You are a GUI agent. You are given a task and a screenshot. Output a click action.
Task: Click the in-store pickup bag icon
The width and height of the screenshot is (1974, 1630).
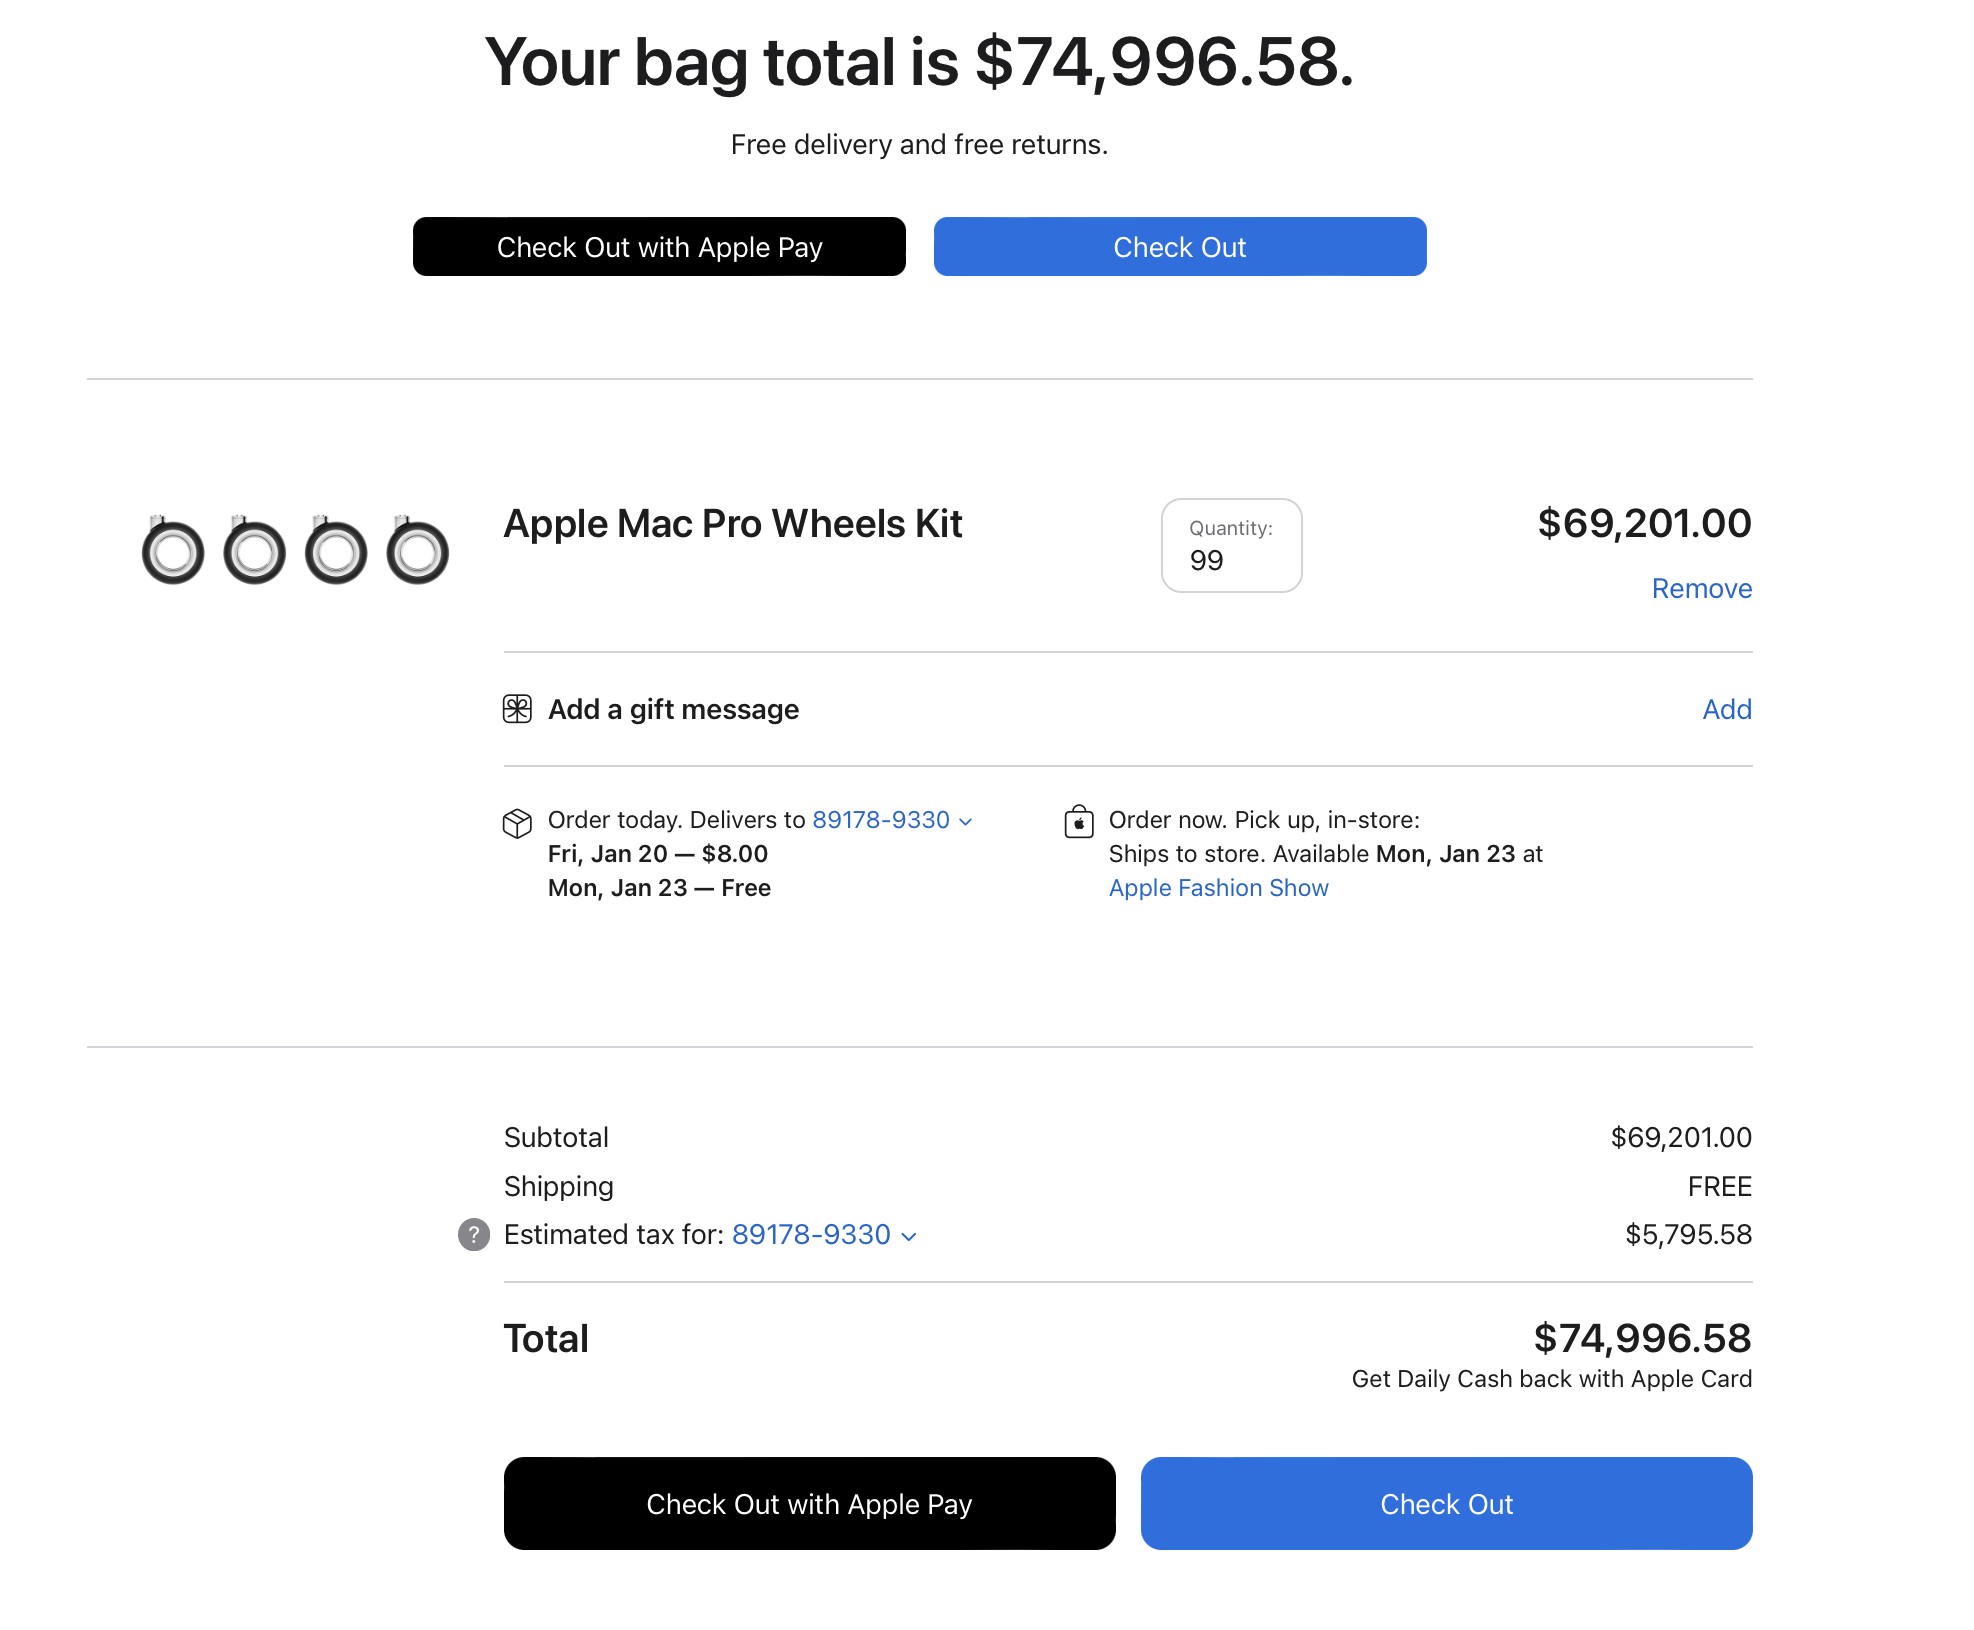(1079, 822)
